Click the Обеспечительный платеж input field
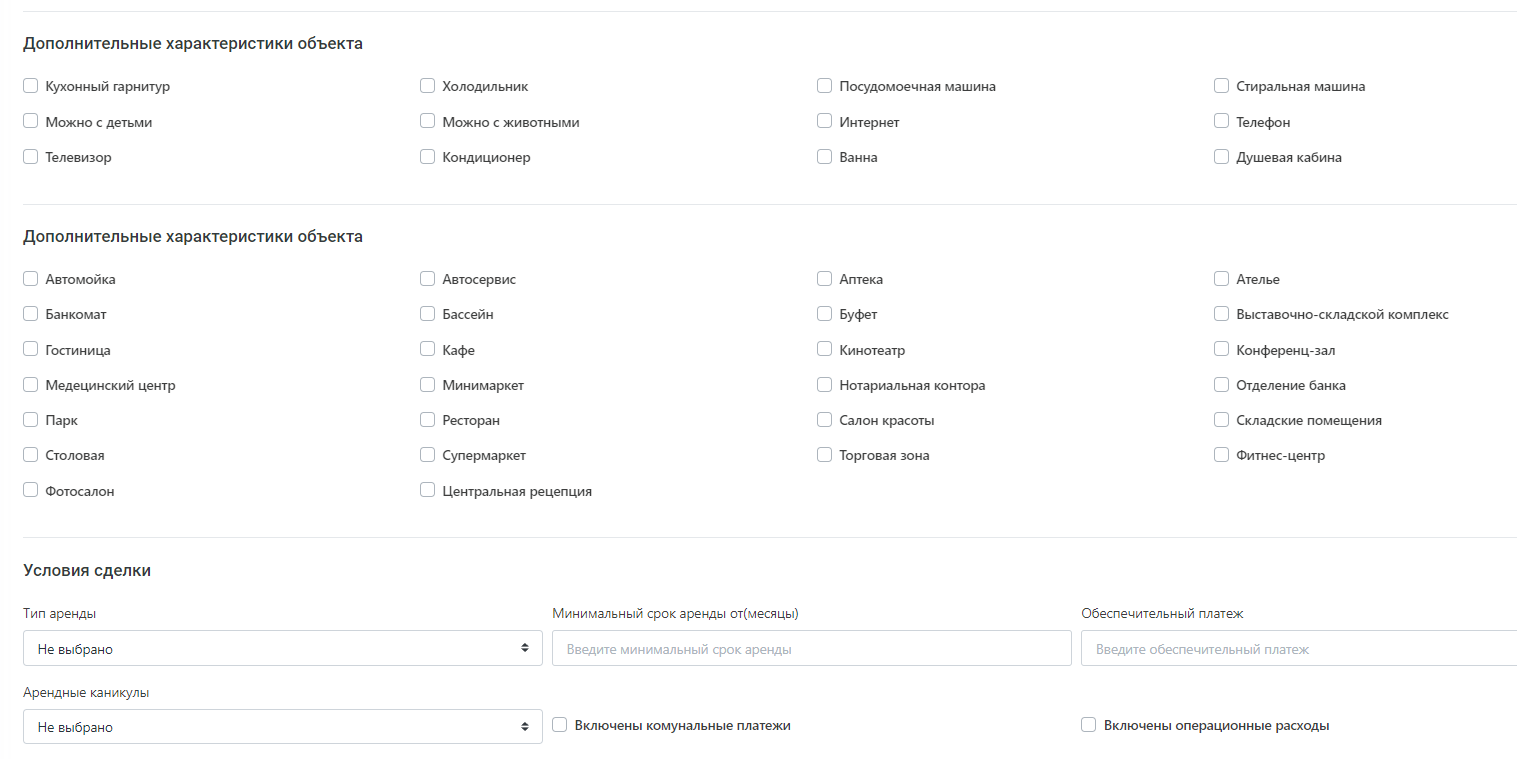Viewport: 1517px width, 759px height. pos(1299,648)
